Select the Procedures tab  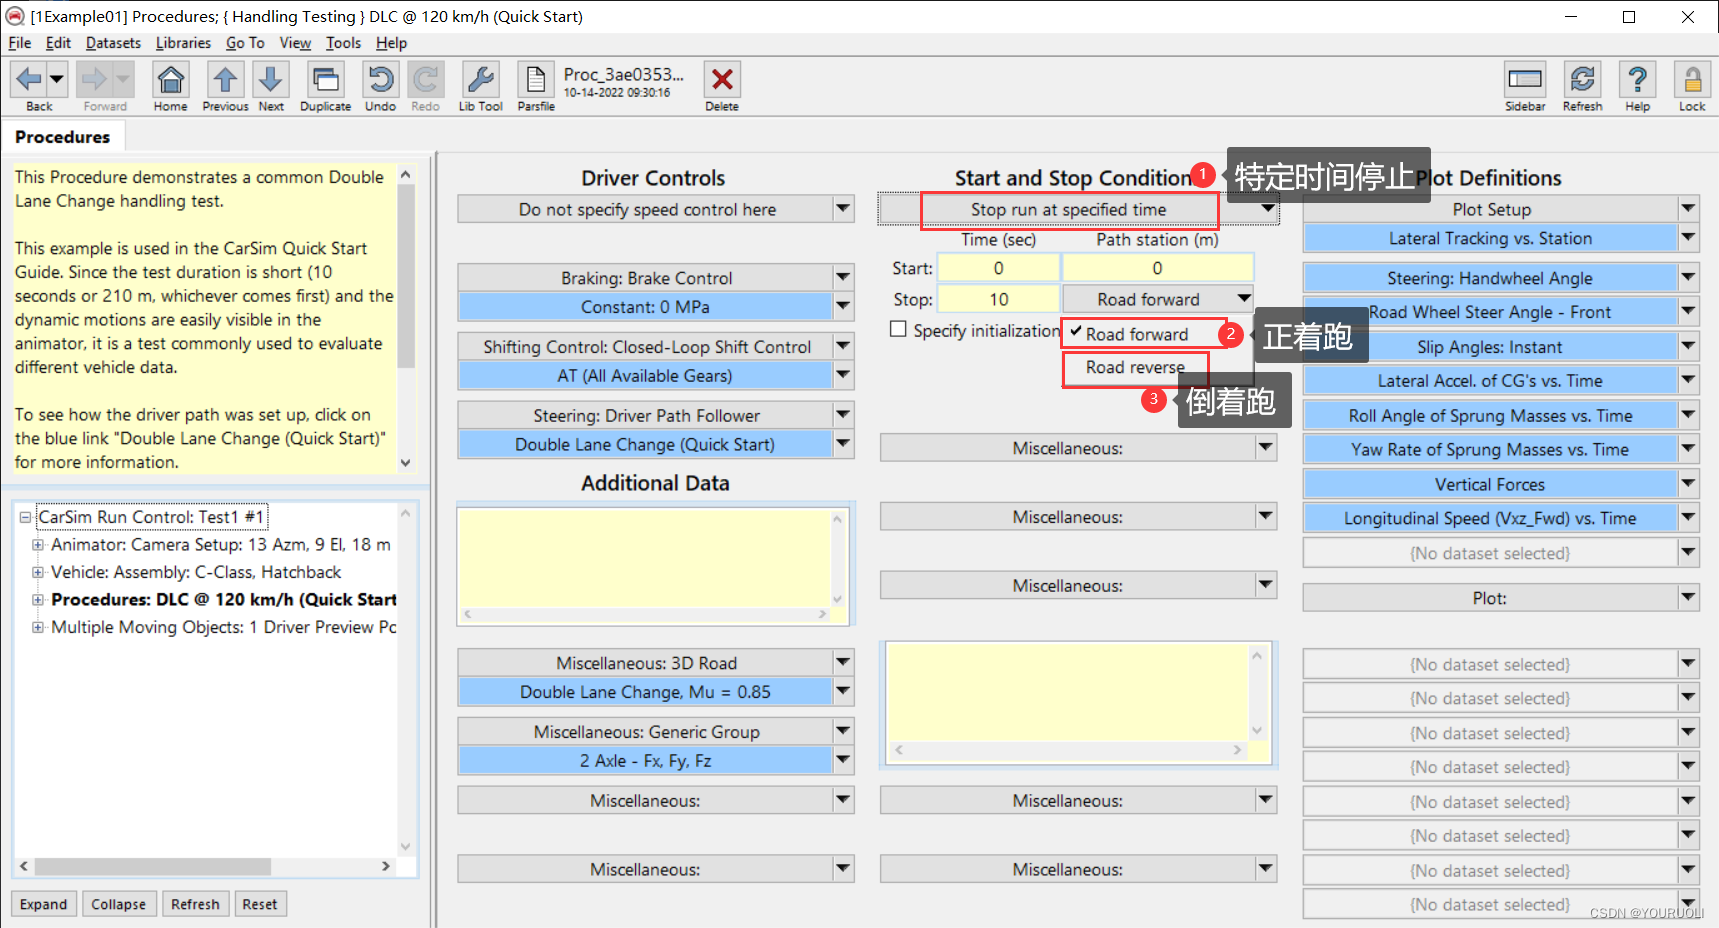point(63,137)
